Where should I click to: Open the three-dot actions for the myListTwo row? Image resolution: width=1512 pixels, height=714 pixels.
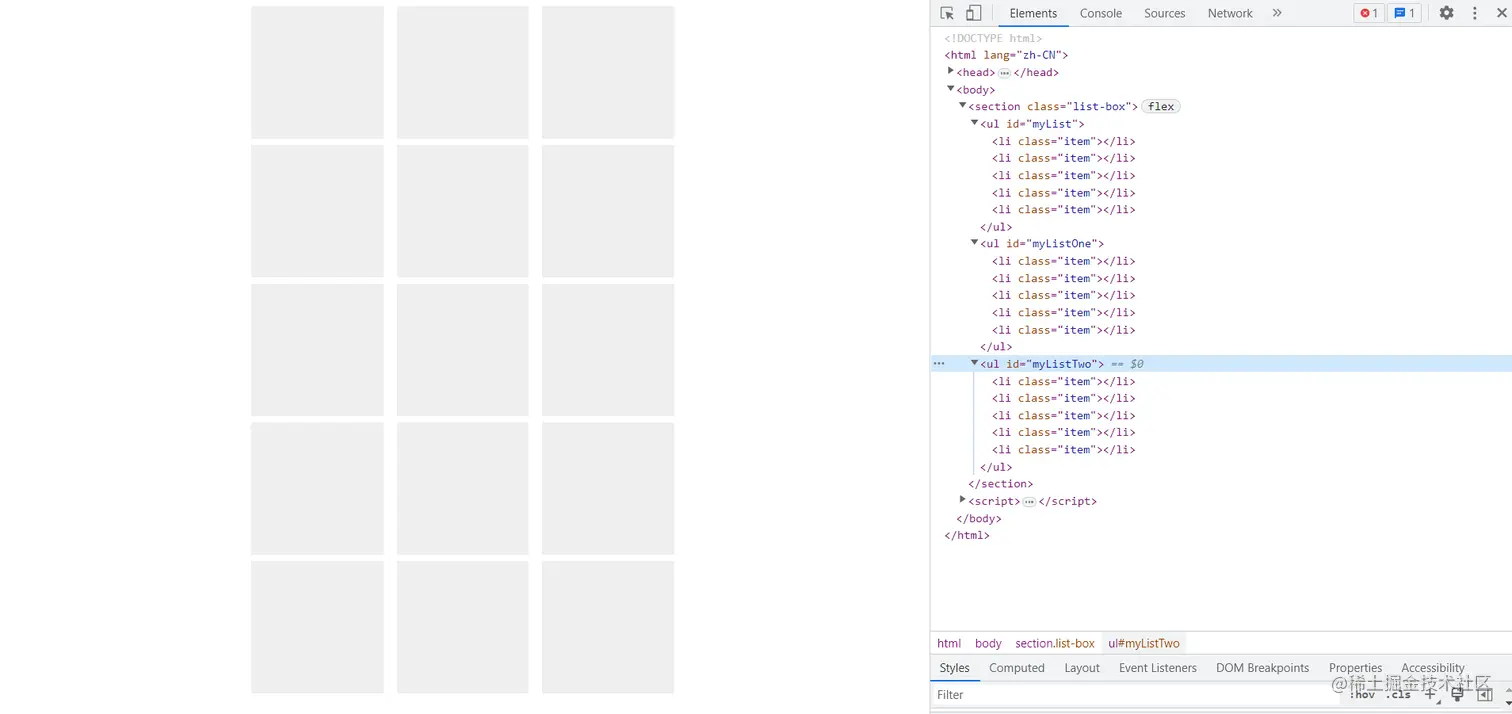coord(939,364)
